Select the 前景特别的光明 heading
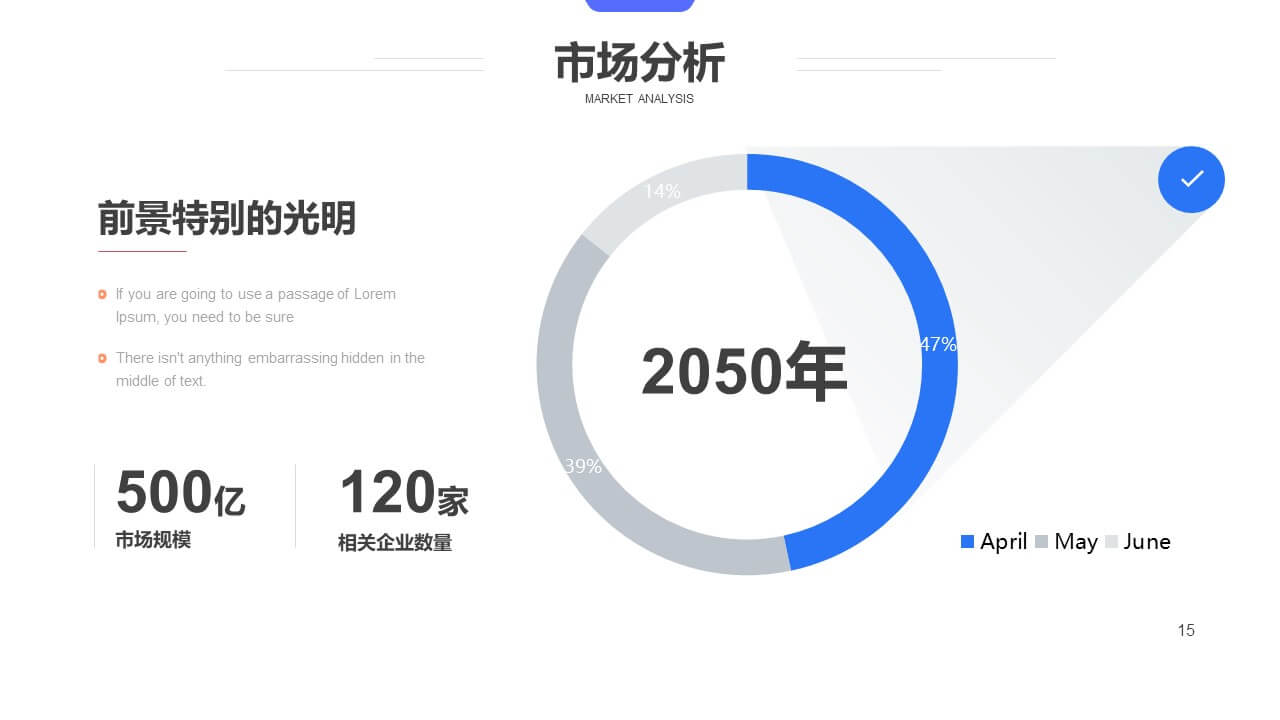The image size is (1280, 720). click(x=227, y=217)
